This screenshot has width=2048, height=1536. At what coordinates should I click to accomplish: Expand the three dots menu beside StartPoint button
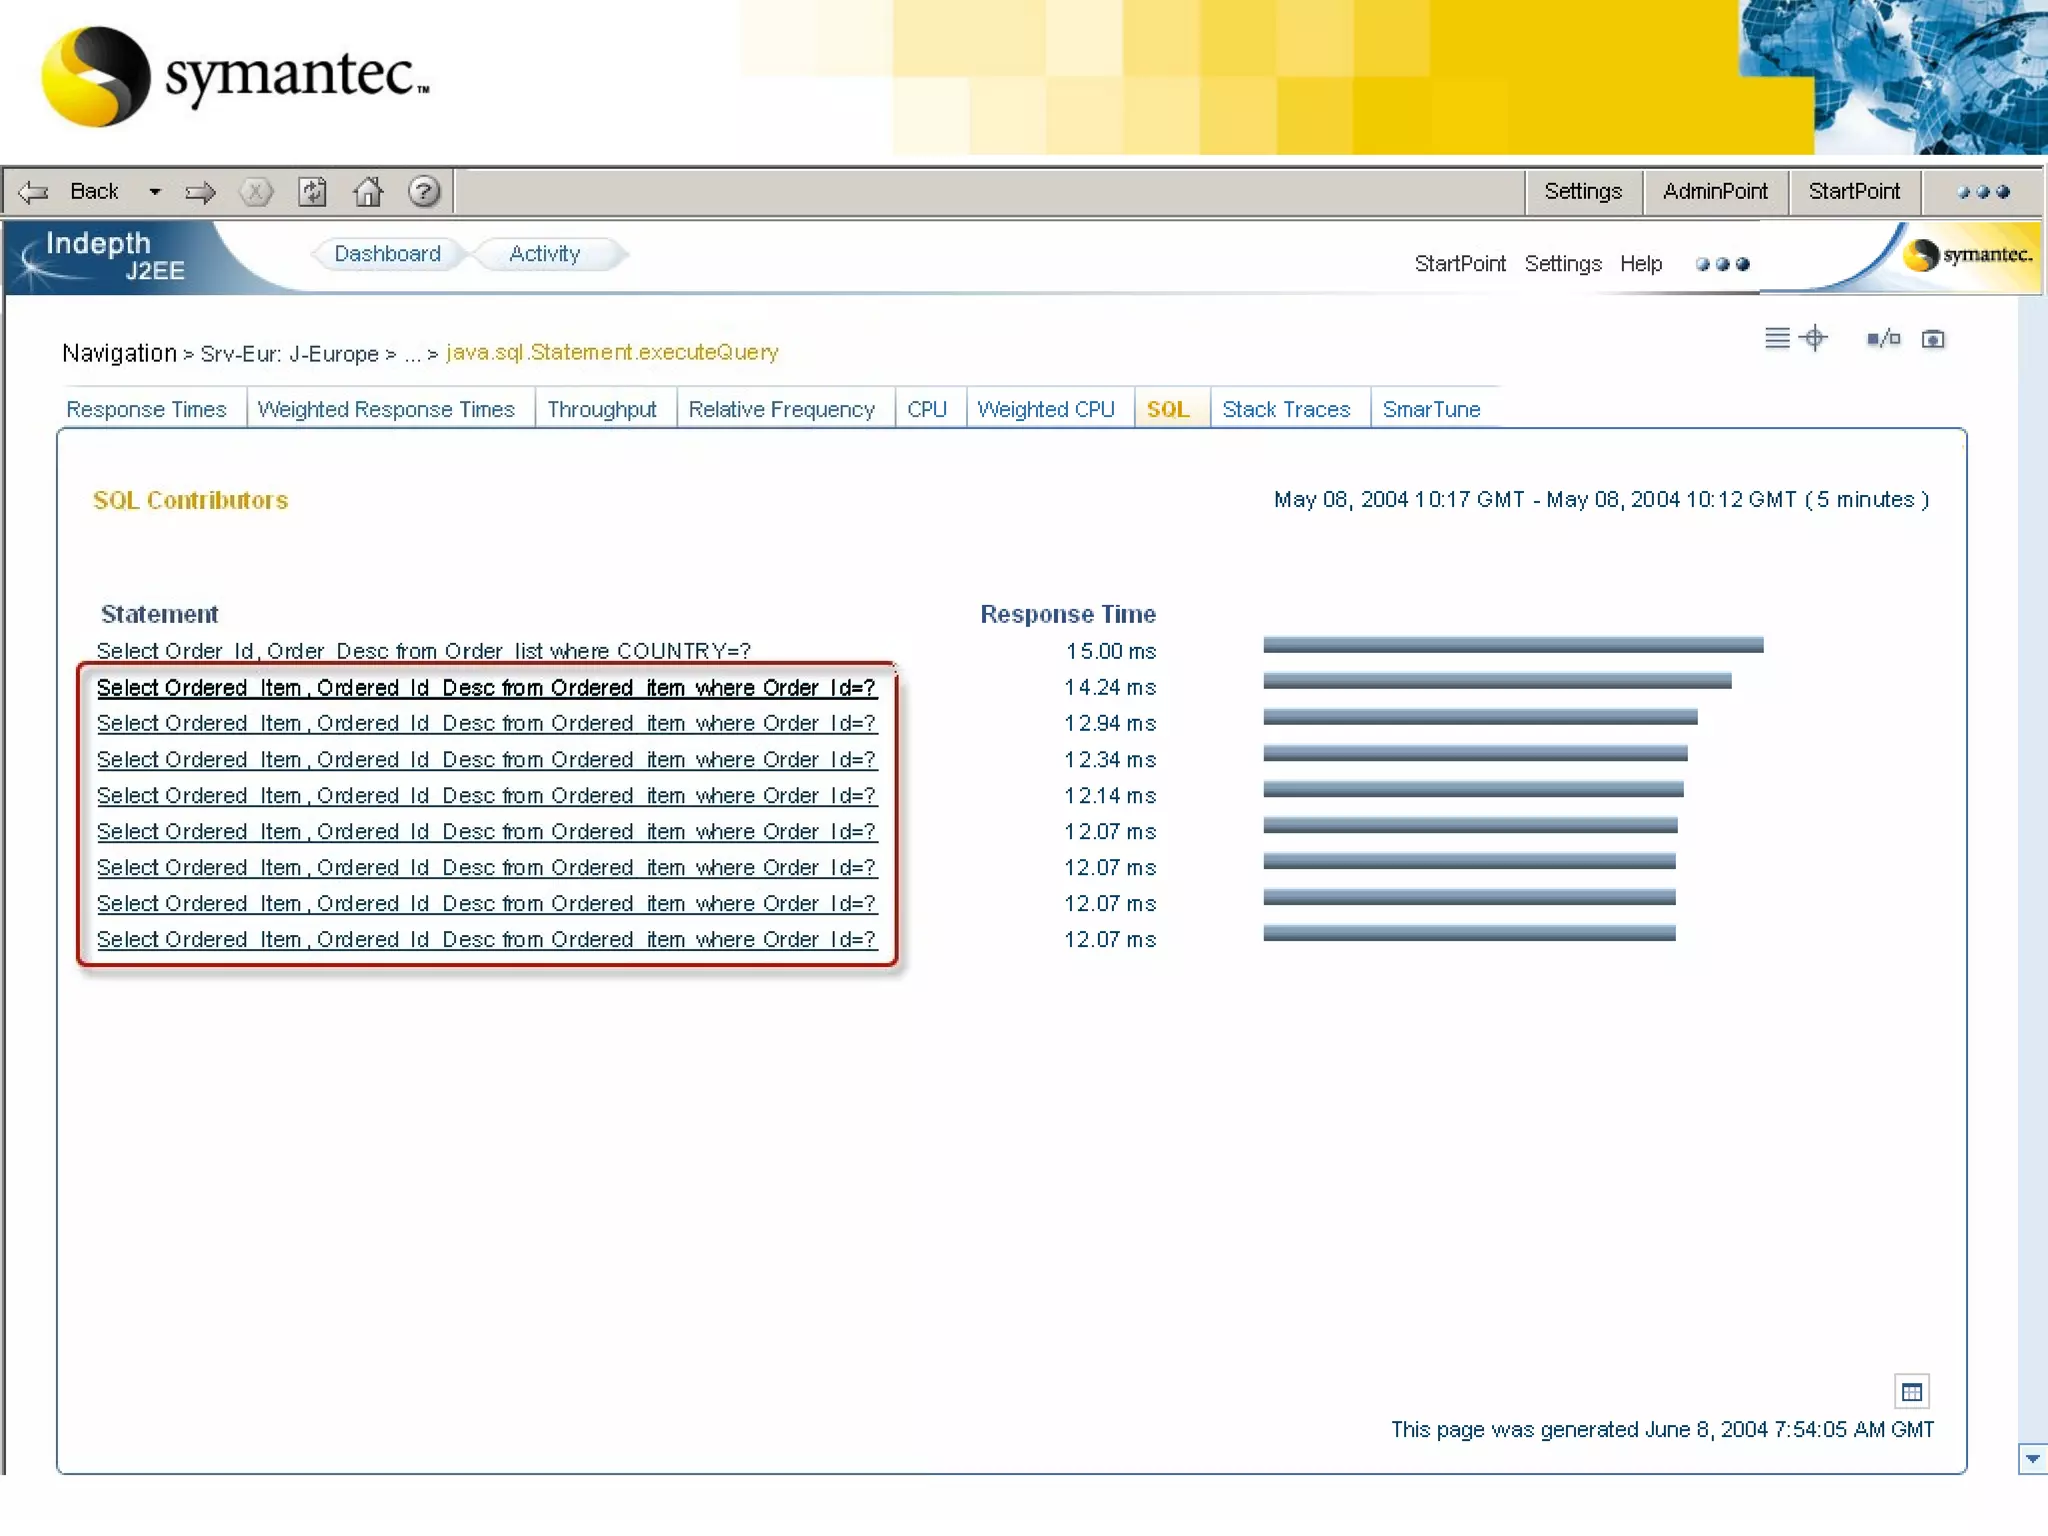(x=1983, y=192)
